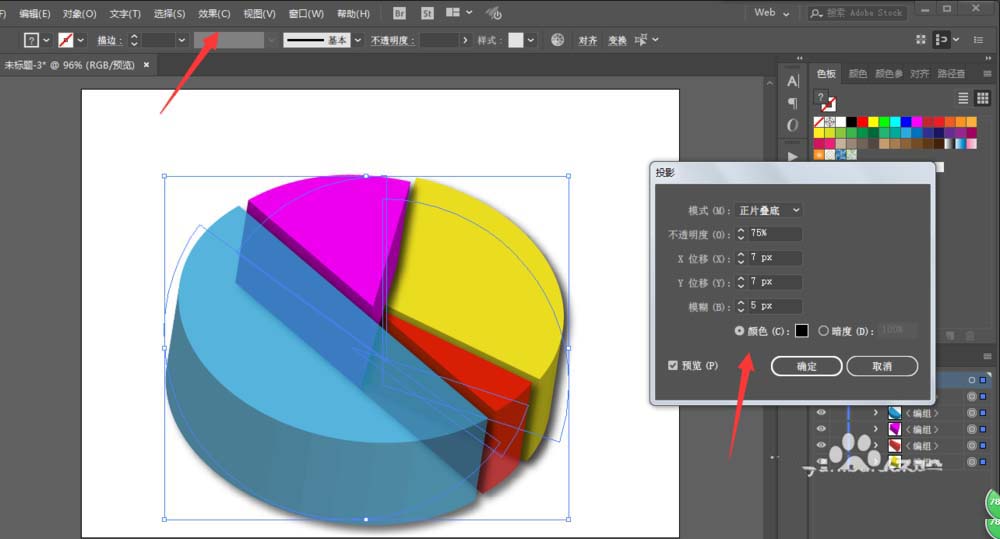Click selection indicator square of magenta group layer
Image resolution: width=1000 pixels, height=539 pixels.
[x=983, y=429]
